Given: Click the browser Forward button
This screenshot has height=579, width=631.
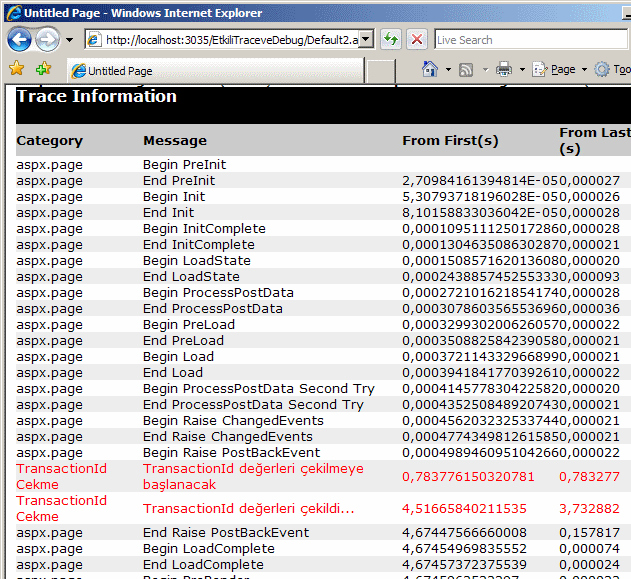Looking at the screenshot, I should point(47,40).
